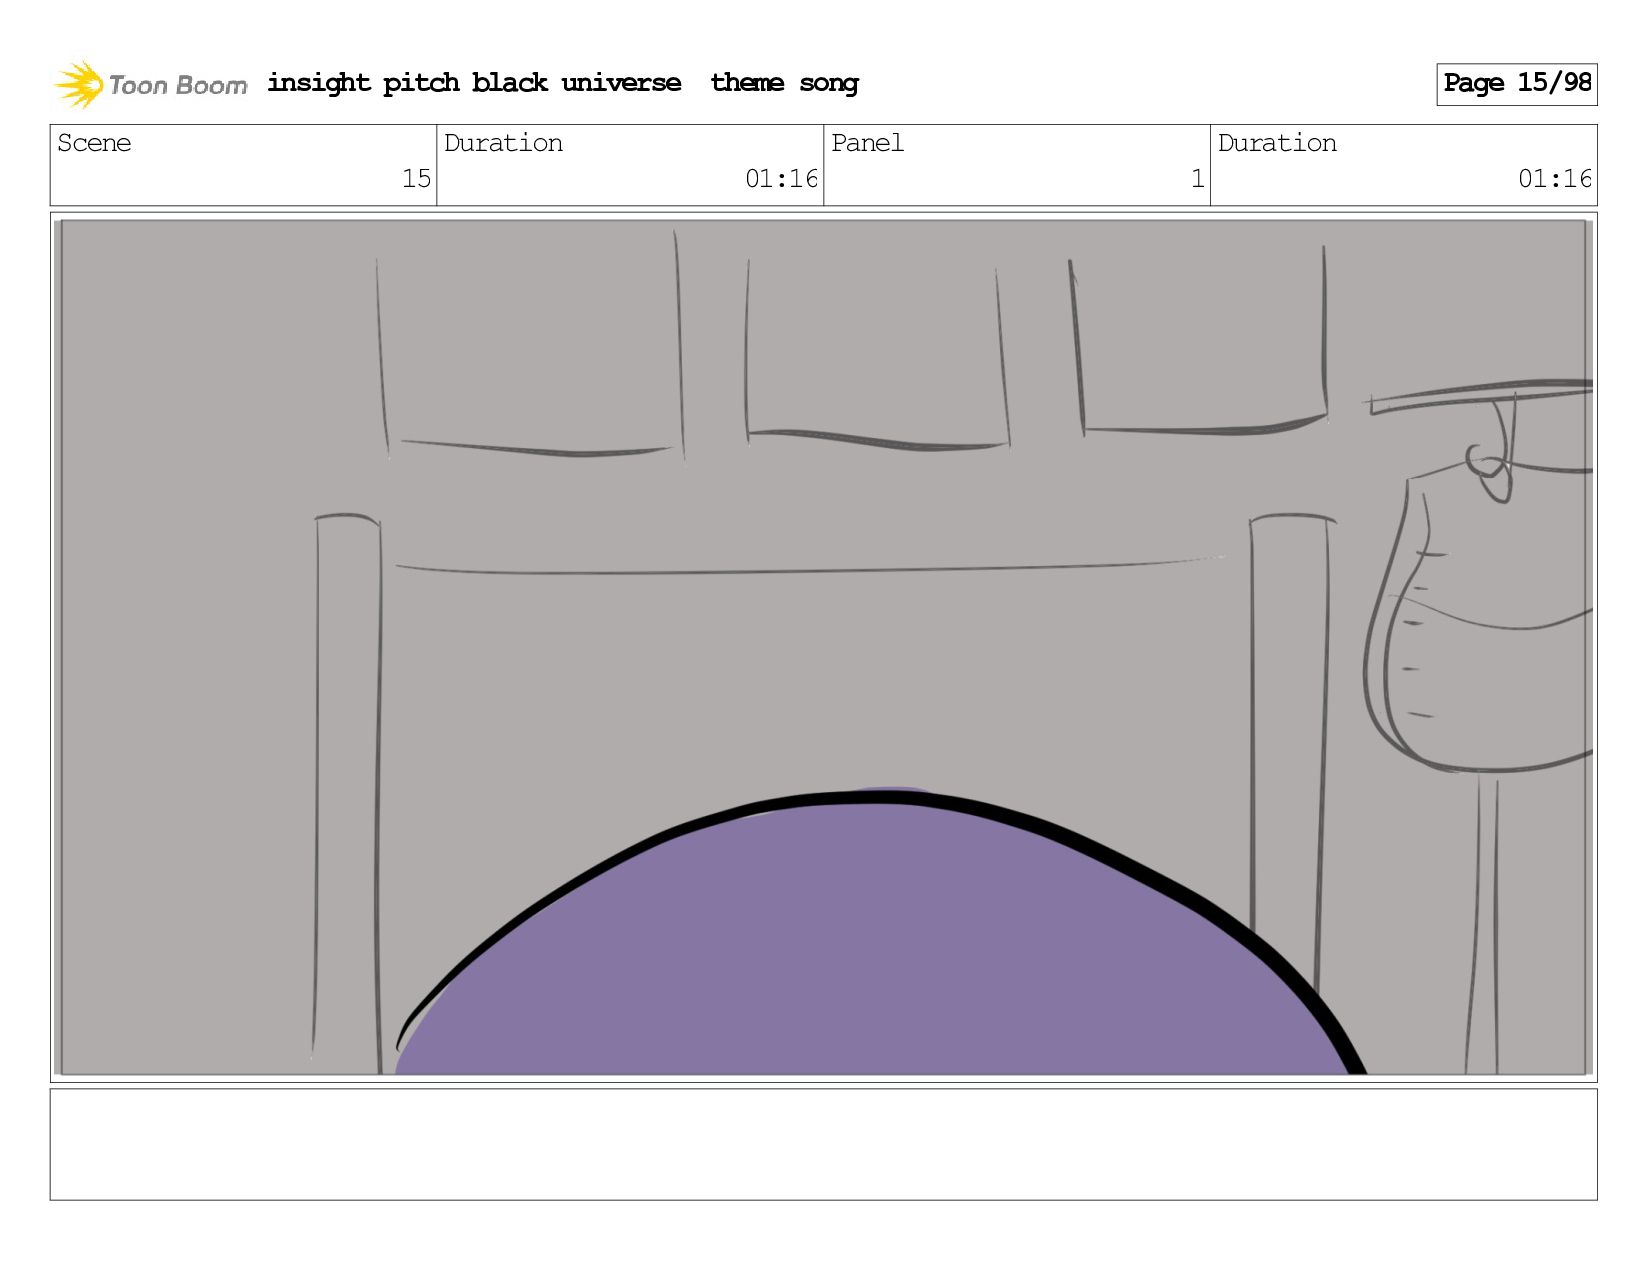1650x1275 pixels.
Task: Click the panel Duration value at far right
Action: tap(1554, 179)
